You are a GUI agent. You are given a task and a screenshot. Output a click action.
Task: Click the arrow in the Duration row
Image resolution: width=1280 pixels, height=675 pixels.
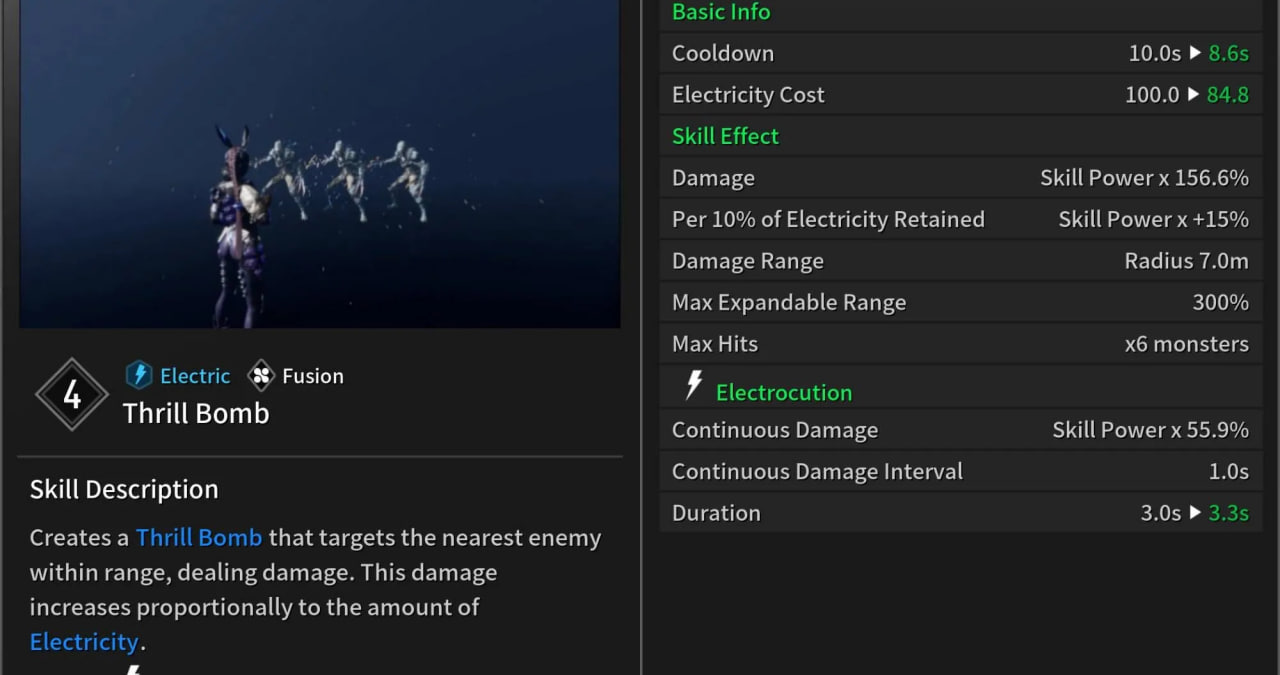1195,513
